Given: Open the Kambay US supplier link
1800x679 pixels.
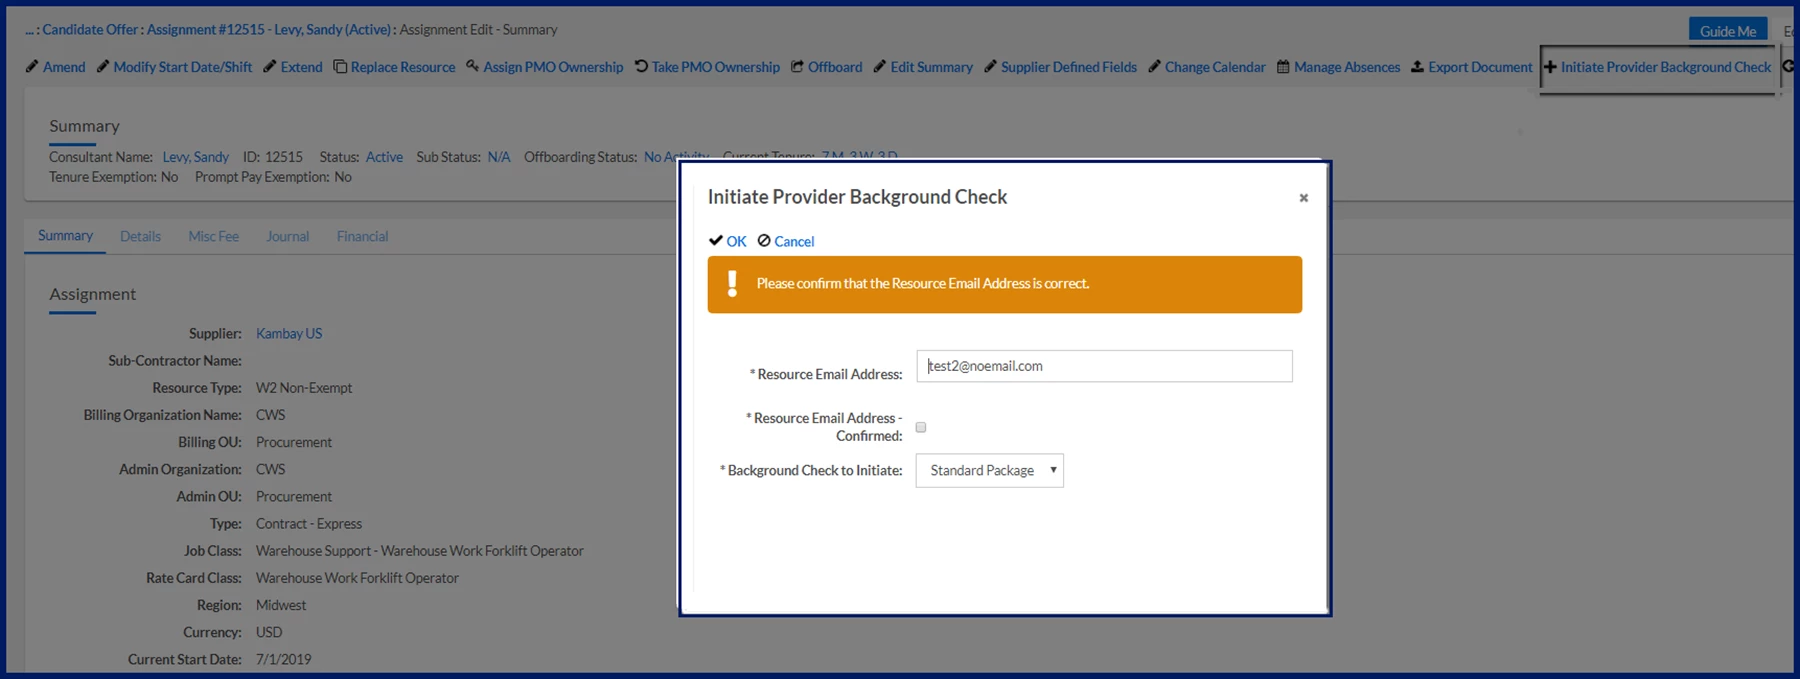Looking at the screenshot, I should pos(289,333).
